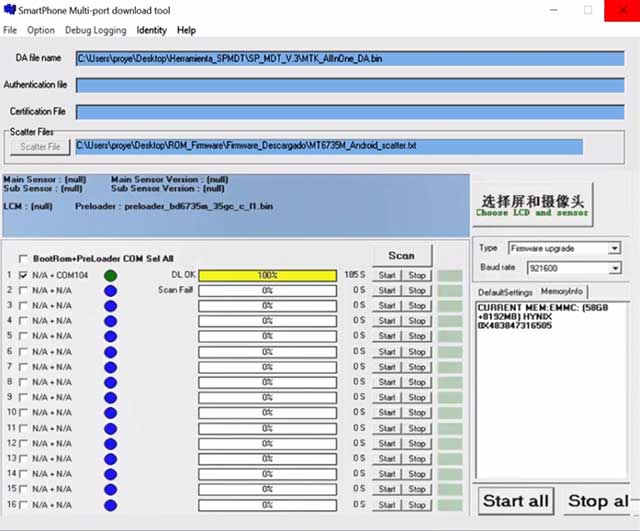Open the File menu
The width and height of the screenshot is (640, 531).
point(10,30)
